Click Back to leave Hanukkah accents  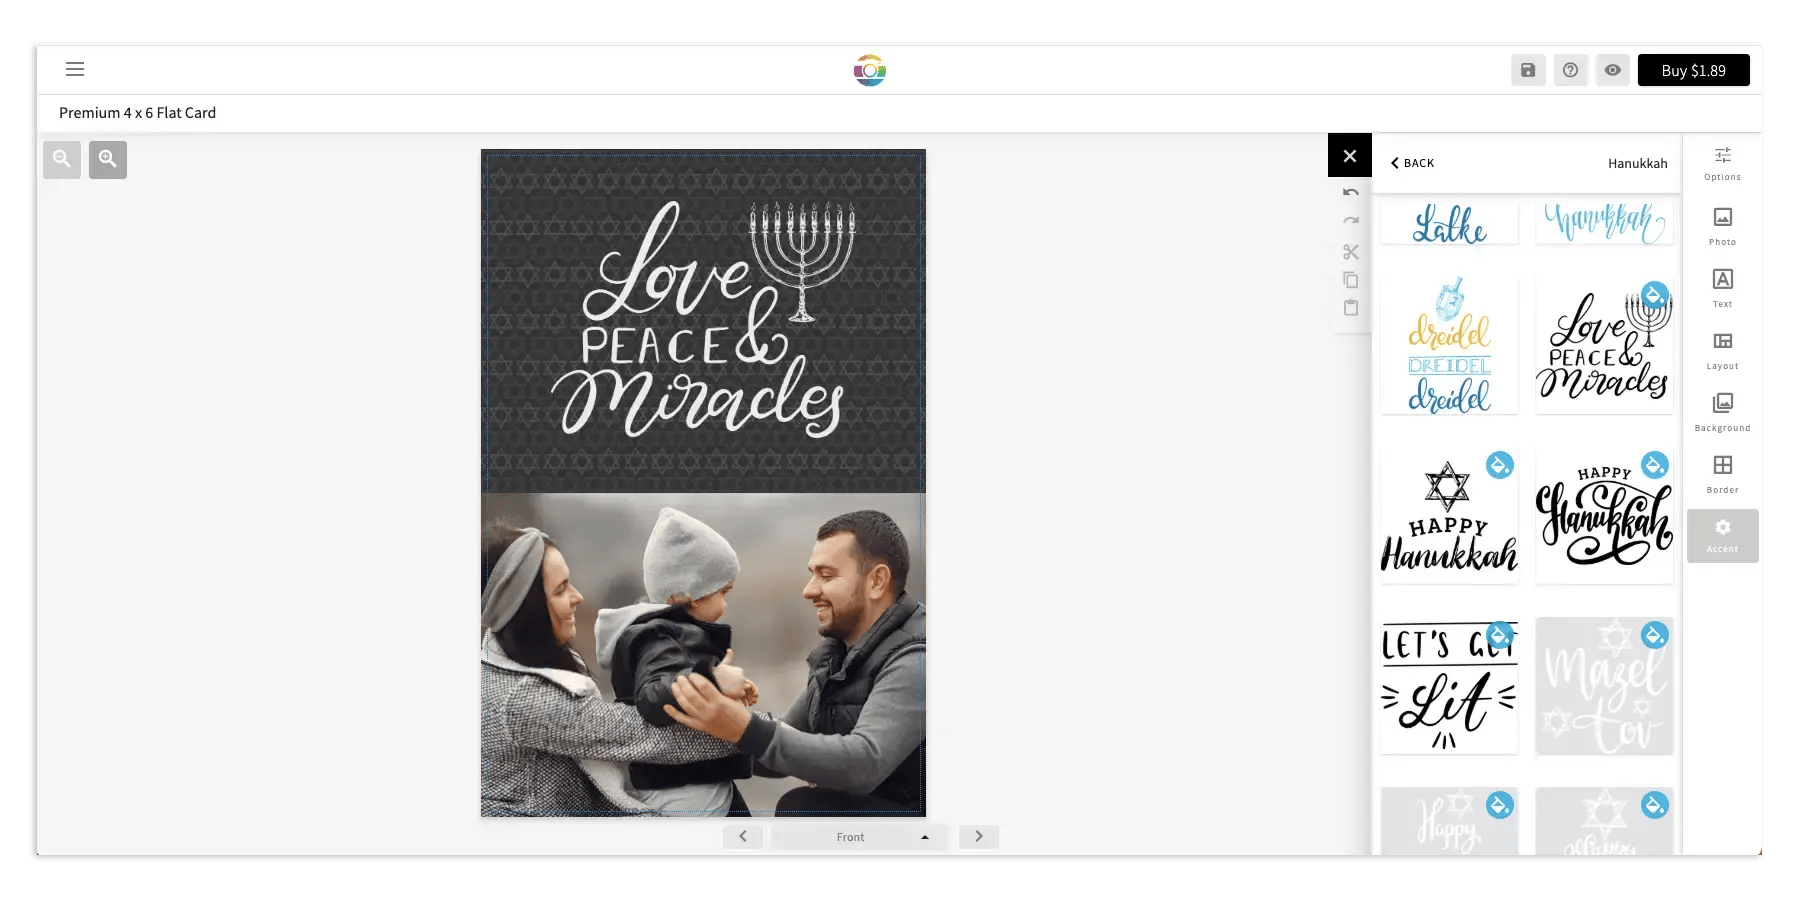coord(1412,162)
